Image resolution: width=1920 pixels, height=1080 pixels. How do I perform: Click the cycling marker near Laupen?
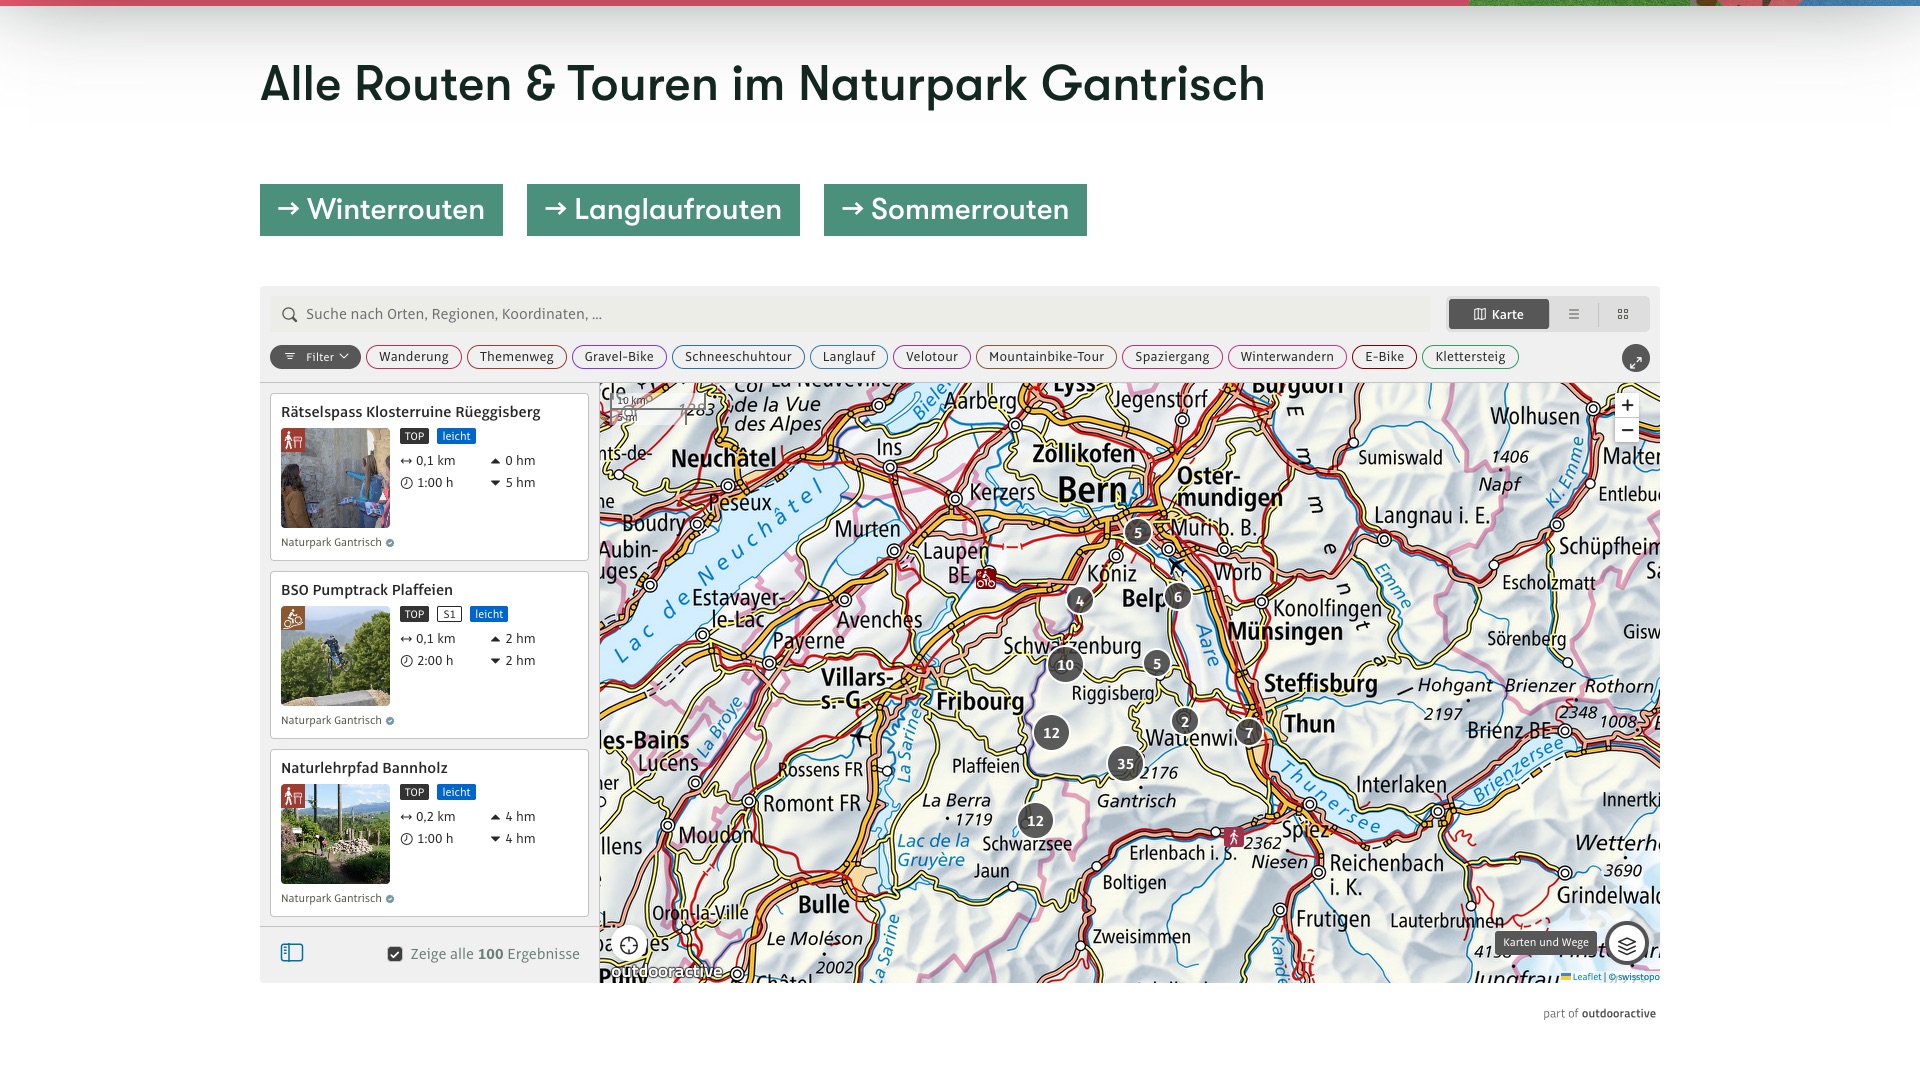coord(986,578)
